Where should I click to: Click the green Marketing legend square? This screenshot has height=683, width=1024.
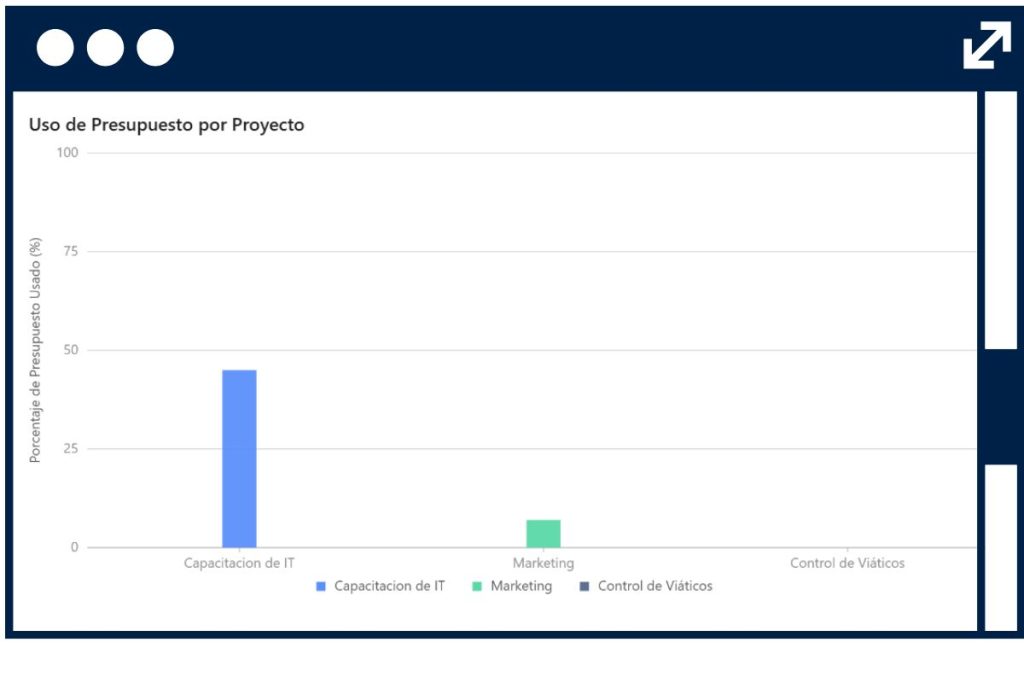[477, 587]
